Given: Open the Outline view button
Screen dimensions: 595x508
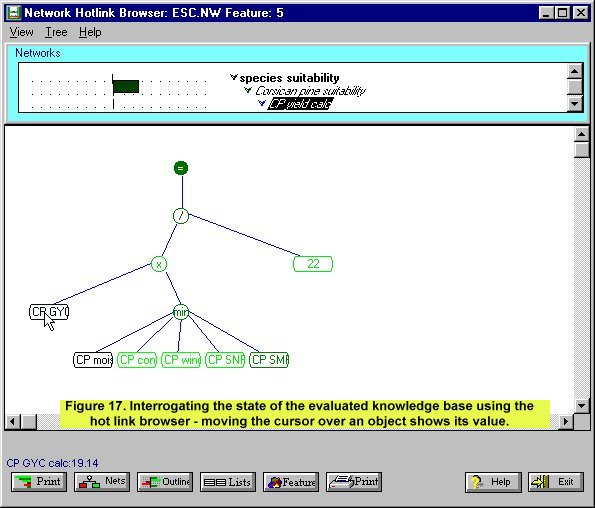Looking at the screenshot, I should (x=165, y=482).
